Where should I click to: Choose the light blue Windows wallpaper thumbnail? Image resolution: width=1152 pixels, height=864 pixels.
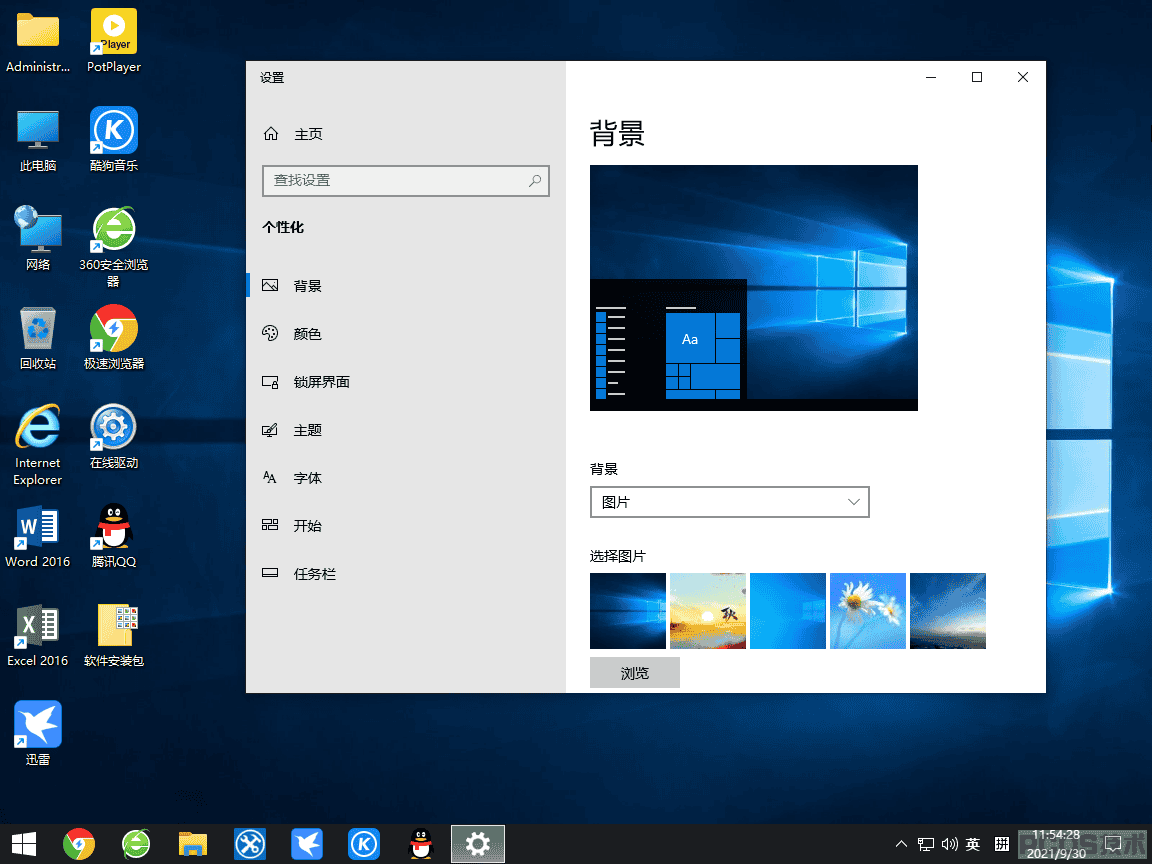point(788,611)
